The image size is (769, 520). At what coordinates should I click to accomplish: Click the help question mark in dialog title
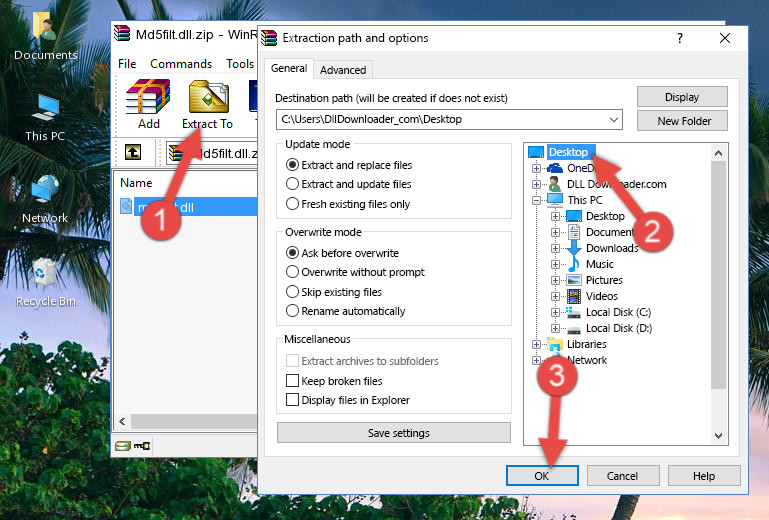click(x=680, y=38)
